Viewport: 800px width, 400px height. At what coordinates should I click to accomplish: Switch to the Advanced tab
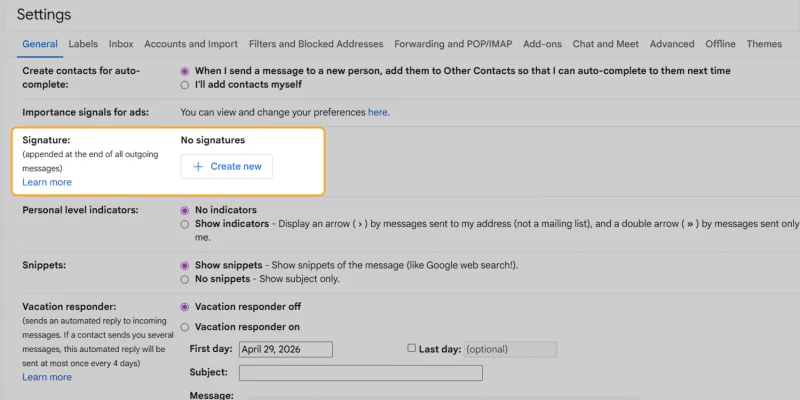[672, 44]
